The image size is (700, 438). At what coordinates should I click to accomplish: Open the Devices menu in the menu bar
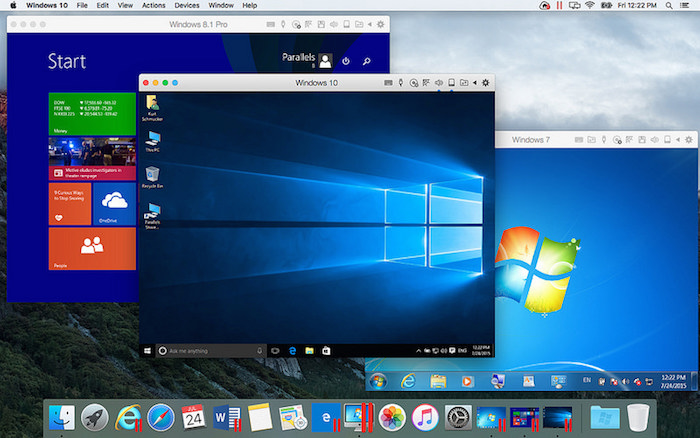(187, 6)
